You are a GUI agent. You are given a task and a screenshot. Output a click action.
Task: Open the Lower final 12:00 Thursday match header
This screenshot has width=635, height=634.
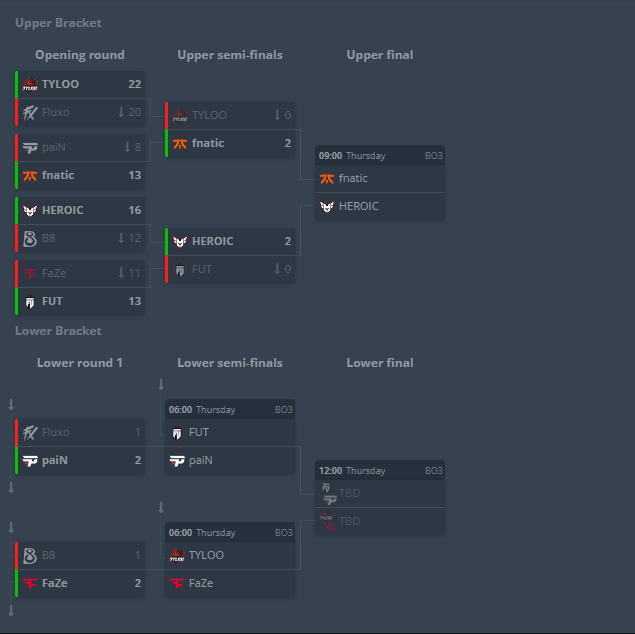click(379, 471)
